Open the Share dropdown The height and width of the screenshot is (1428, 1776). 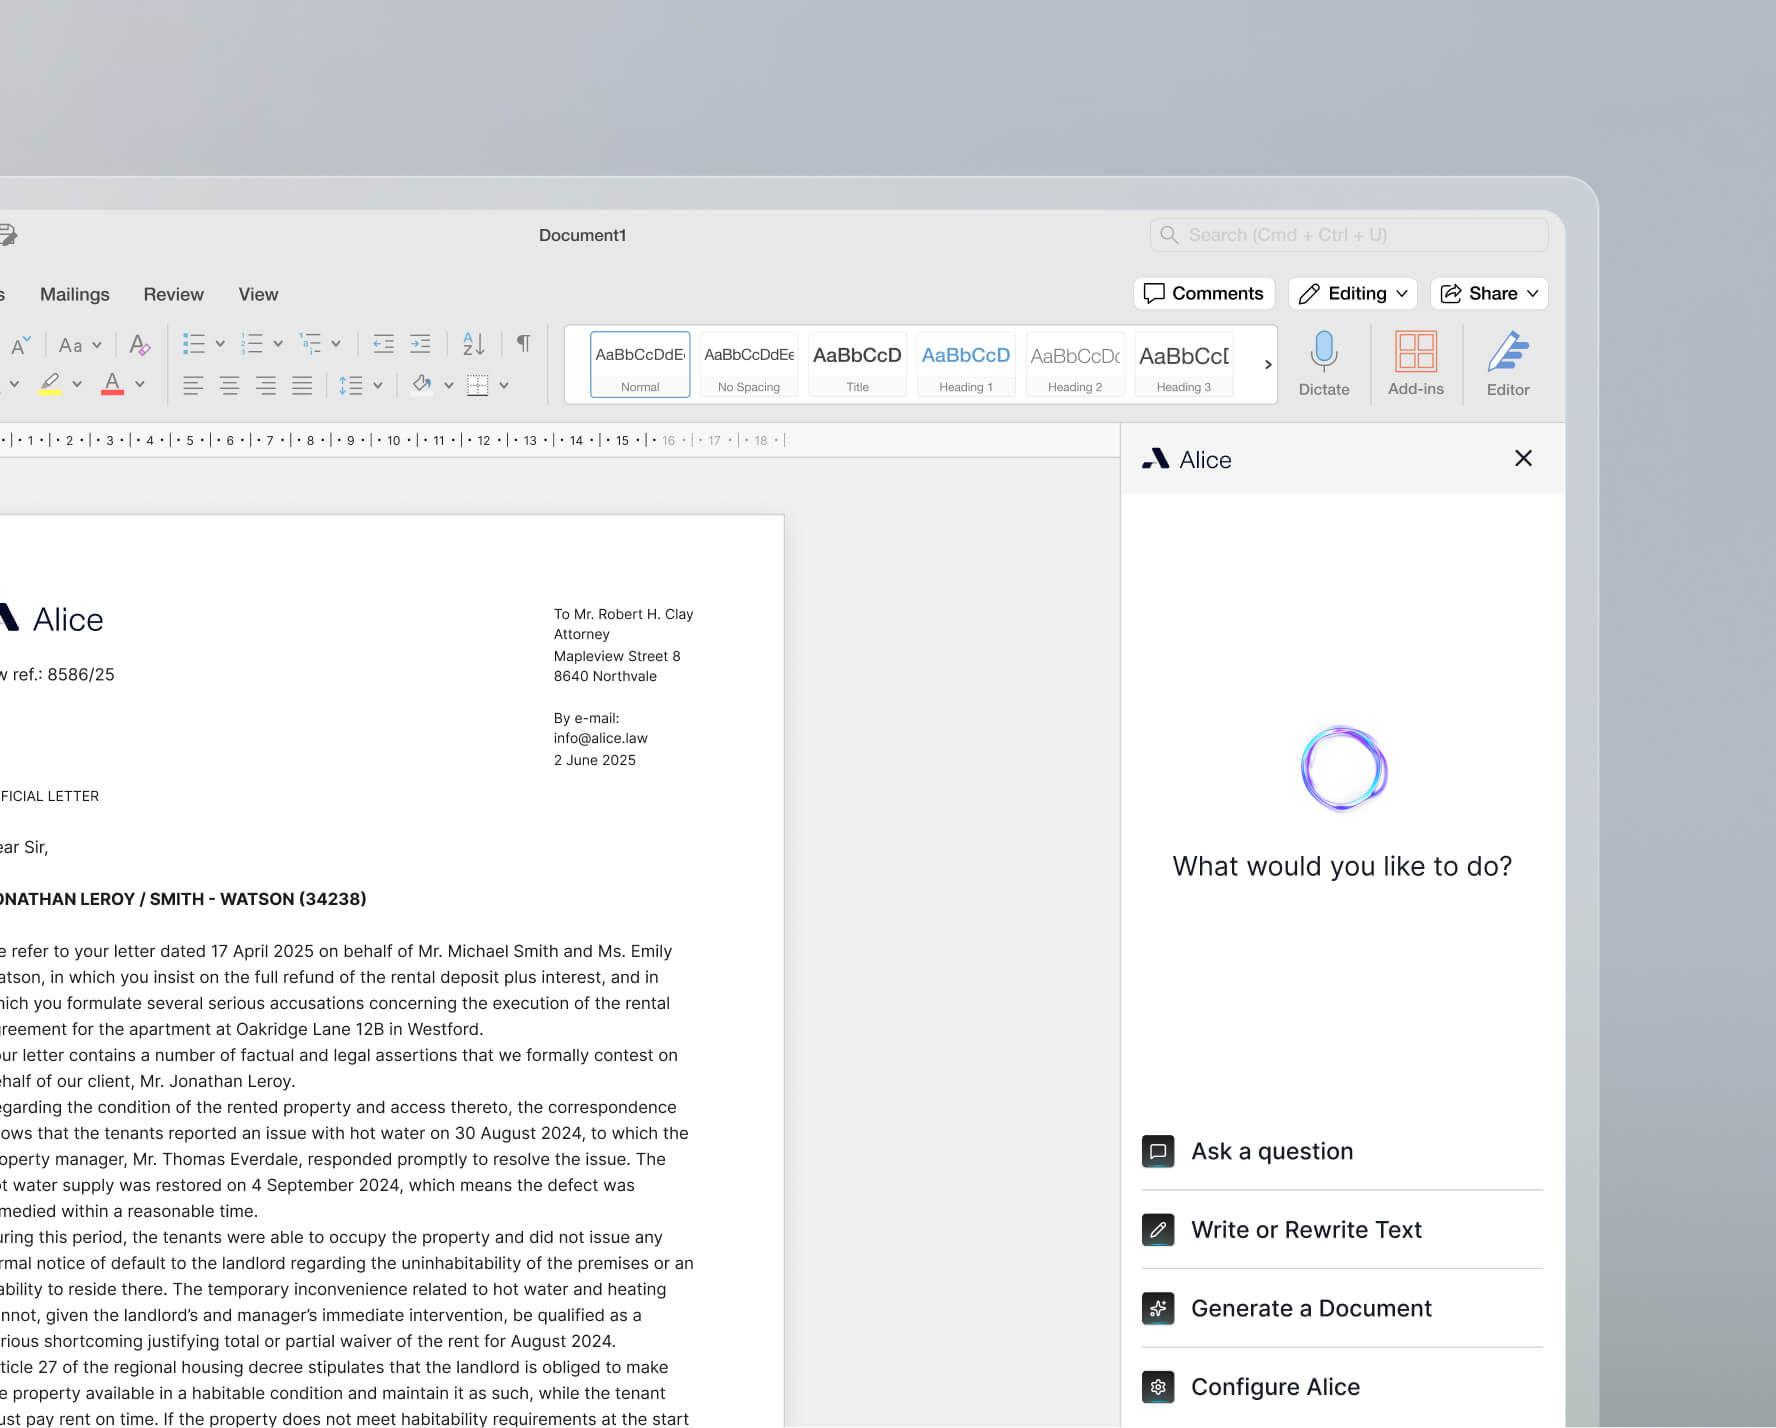[1490, 293]
